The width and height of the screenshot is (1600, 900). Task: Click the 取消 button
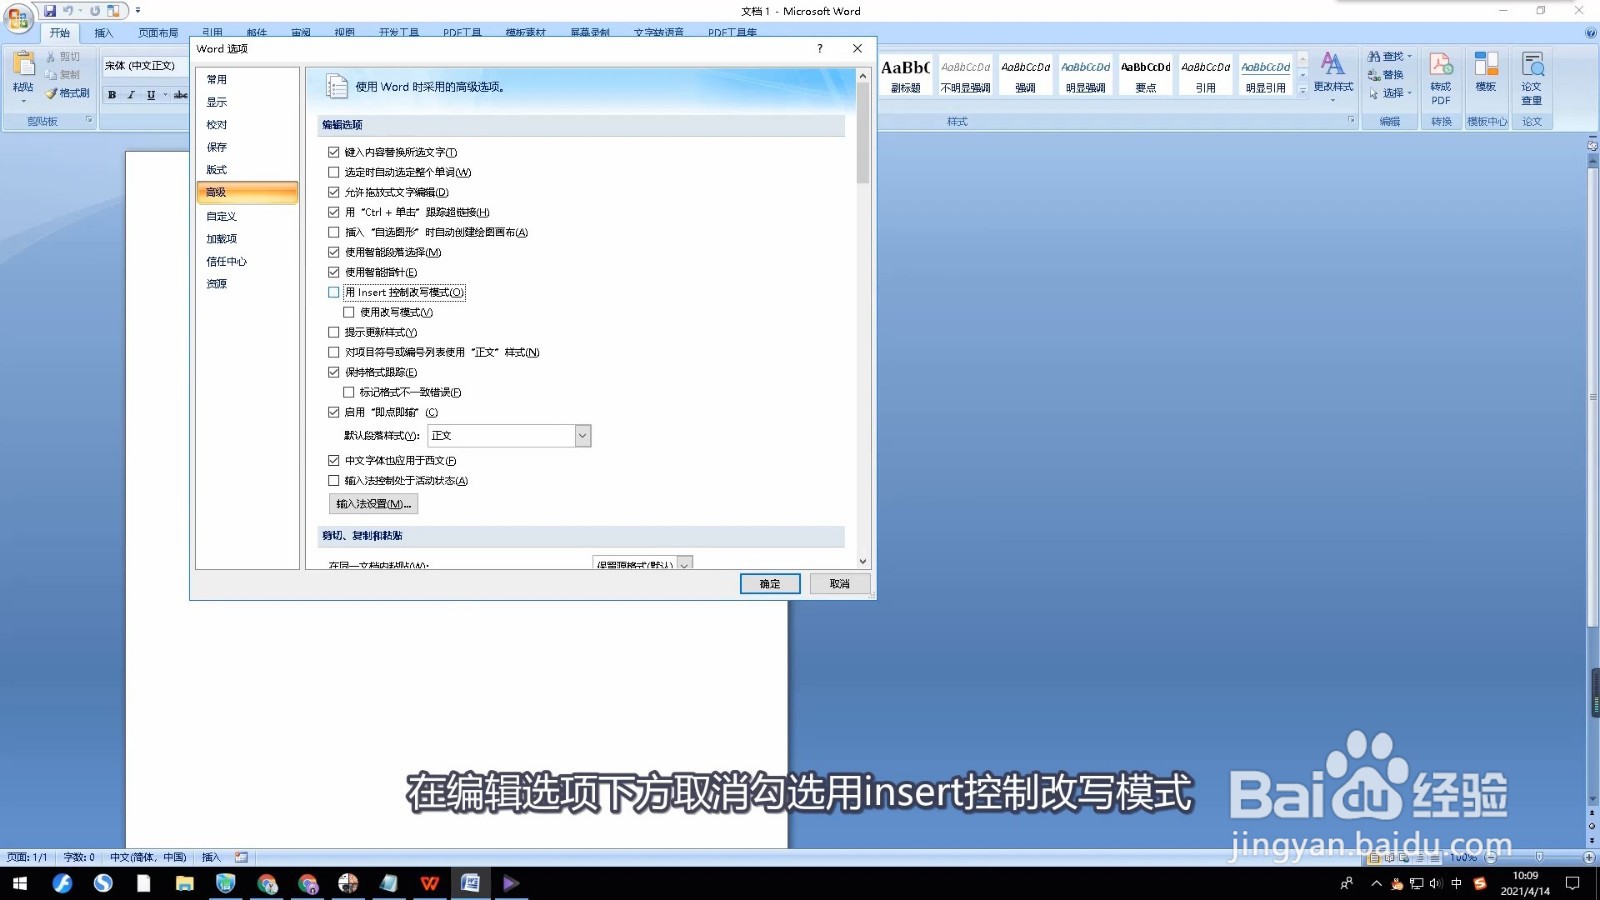tap(840, 584)
